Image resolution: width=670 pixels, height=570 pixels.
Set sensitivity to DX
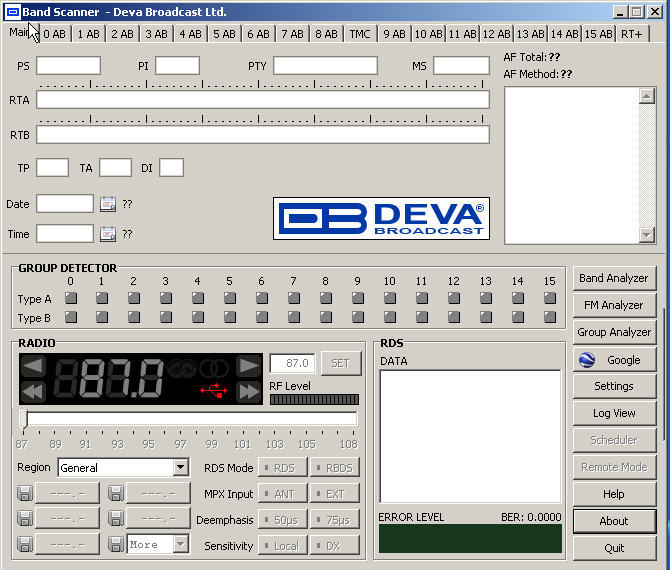[x=335, y=546]
